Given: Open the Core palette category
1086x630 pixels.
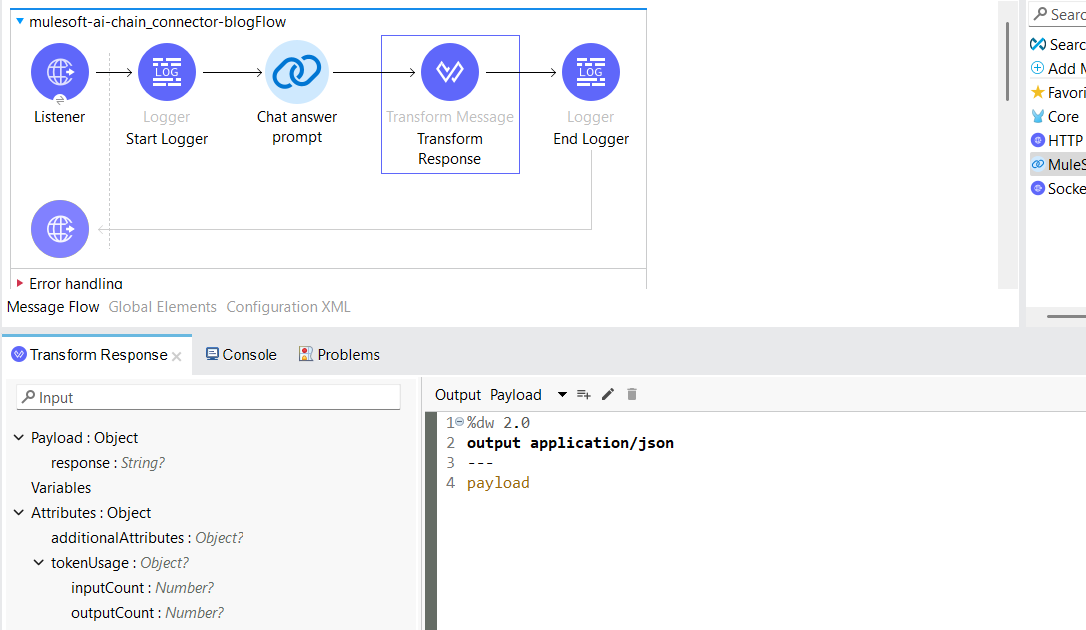Looking at the screenshot, I should coord(1055,117).
